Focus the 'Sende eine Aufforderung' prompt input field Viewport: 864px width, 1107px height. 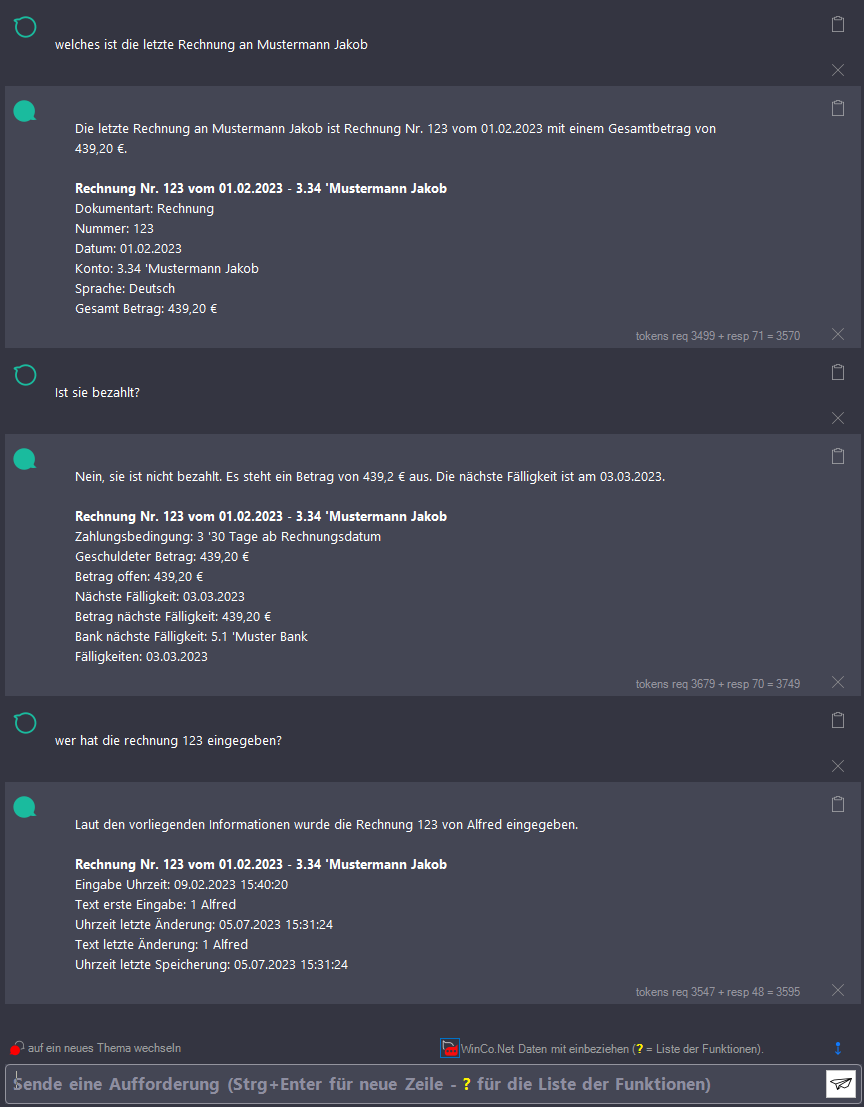click(x=410, y=1084)
